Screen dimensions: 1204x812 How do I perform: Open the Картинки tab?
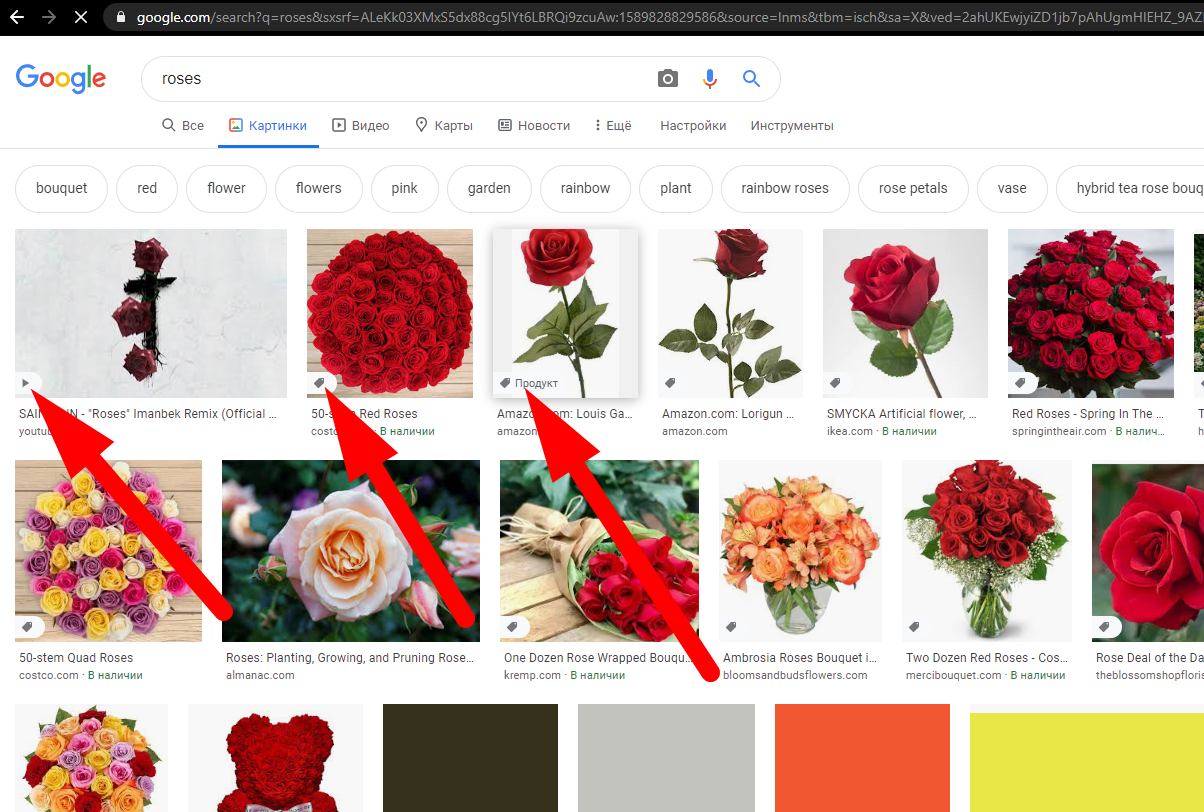tap(268, 125)
